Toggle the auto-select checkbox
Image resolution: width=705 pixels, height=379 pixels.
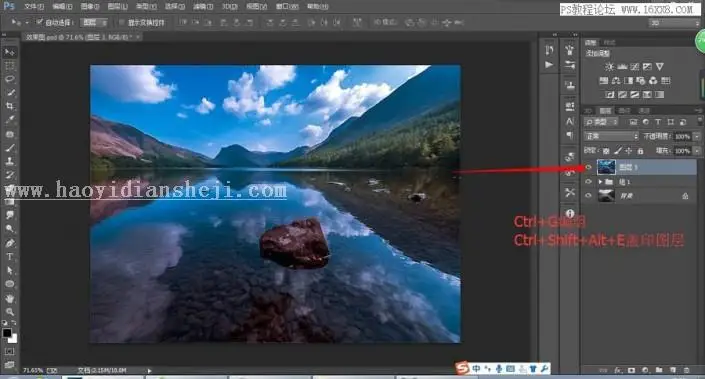pos(40,22)
